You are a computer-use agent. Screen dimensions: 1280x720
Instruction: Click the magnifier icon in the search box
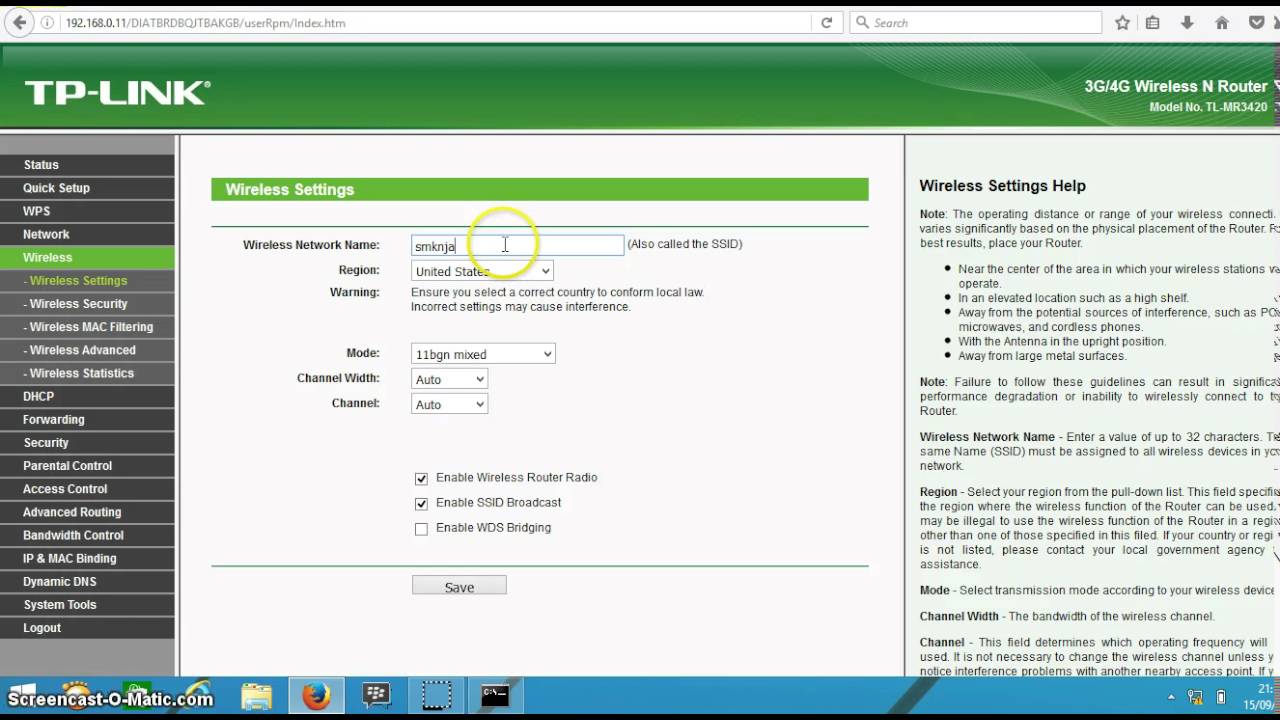(x=862, y=23)
